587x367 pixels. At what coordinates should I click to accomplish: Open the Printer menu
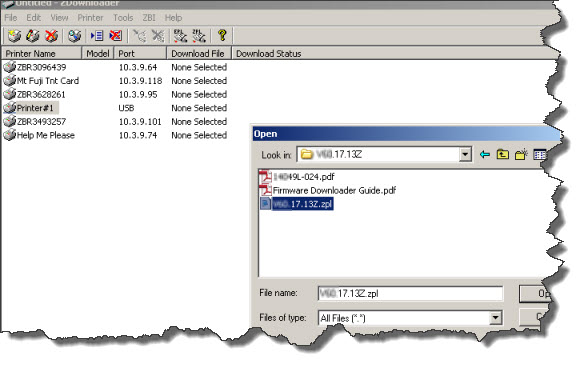tap(90, 18)
